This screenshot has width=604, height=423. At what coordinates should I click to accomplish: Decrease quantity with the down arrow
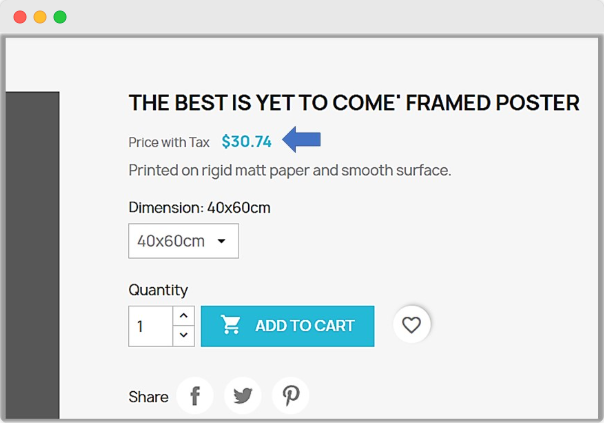coord(183,336)
